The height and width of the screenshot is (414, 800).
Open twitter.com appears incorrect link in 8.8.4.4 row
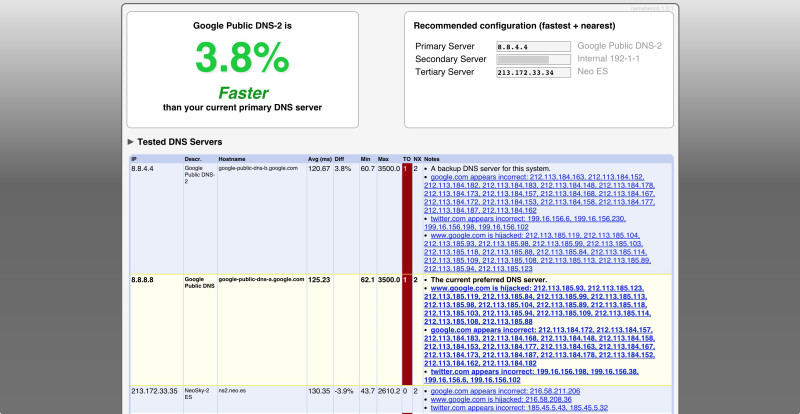tap(525, 223)
